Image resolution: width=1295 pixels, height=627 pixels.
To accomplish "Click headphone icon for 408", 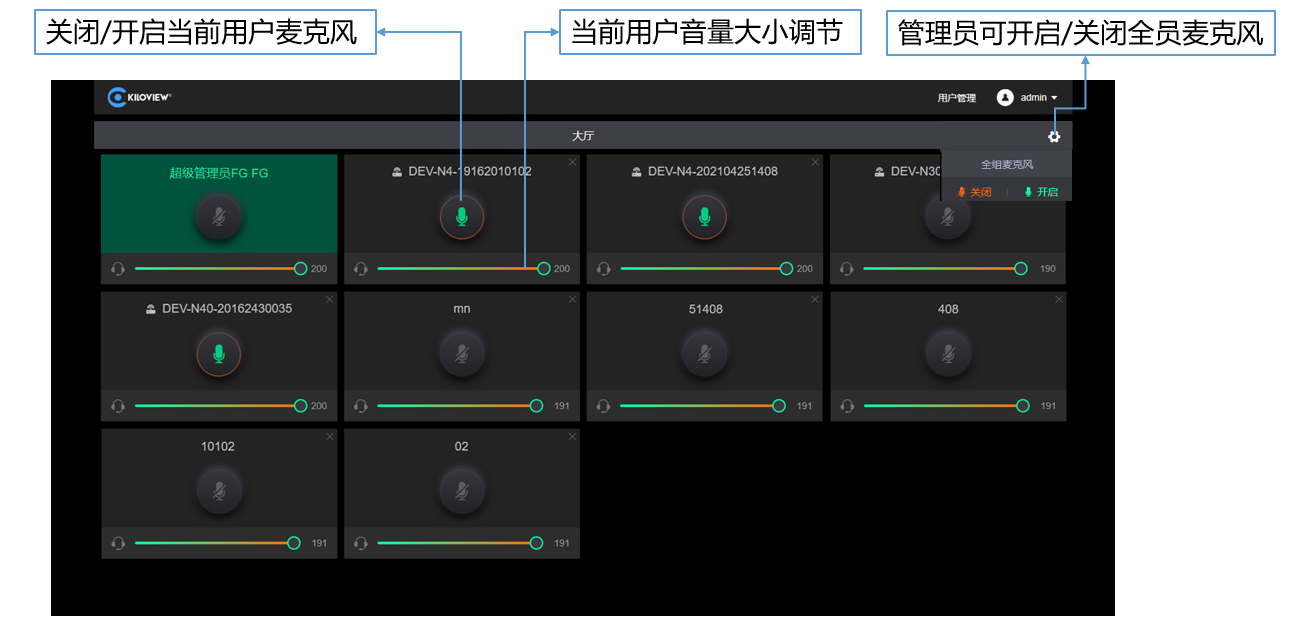I will pyautogui.click(x=847, y=406).
